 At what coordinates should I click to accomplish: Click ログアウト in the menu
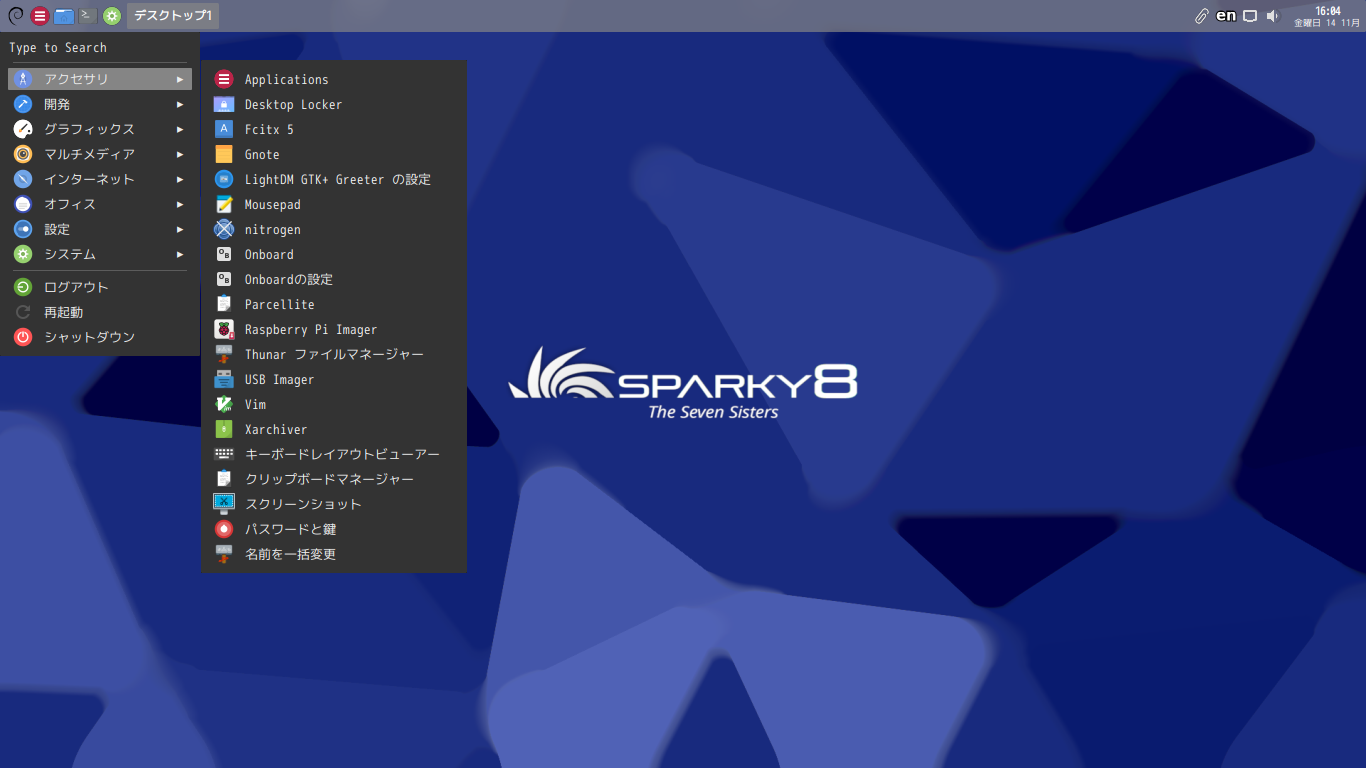(99, 287)
